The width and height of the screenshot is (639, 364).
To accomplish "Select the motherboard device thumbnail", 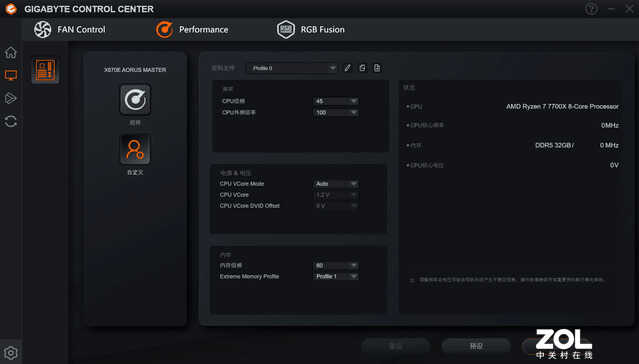I will 45,70.
